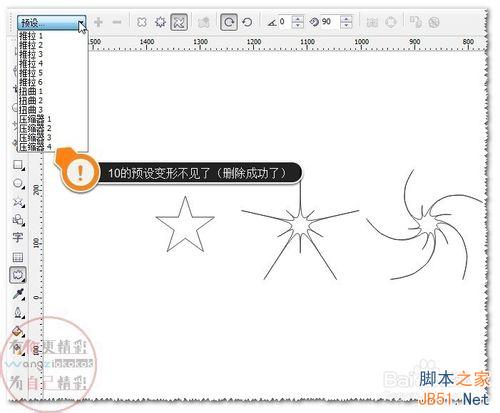Choose preset 压缩器 2 from list
Image resolution: width=500 pixels, height=413 pixels.
53,128
